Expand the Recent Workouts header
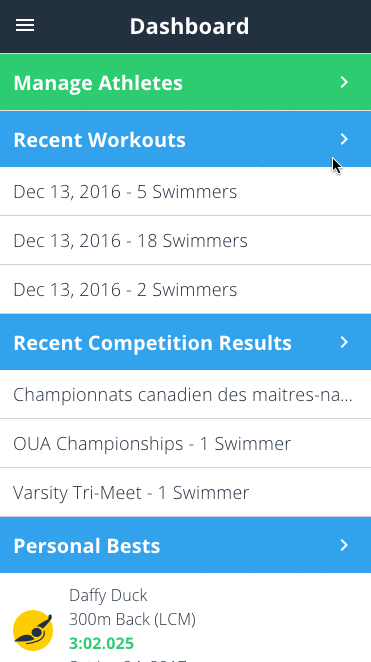 point(185,139)
